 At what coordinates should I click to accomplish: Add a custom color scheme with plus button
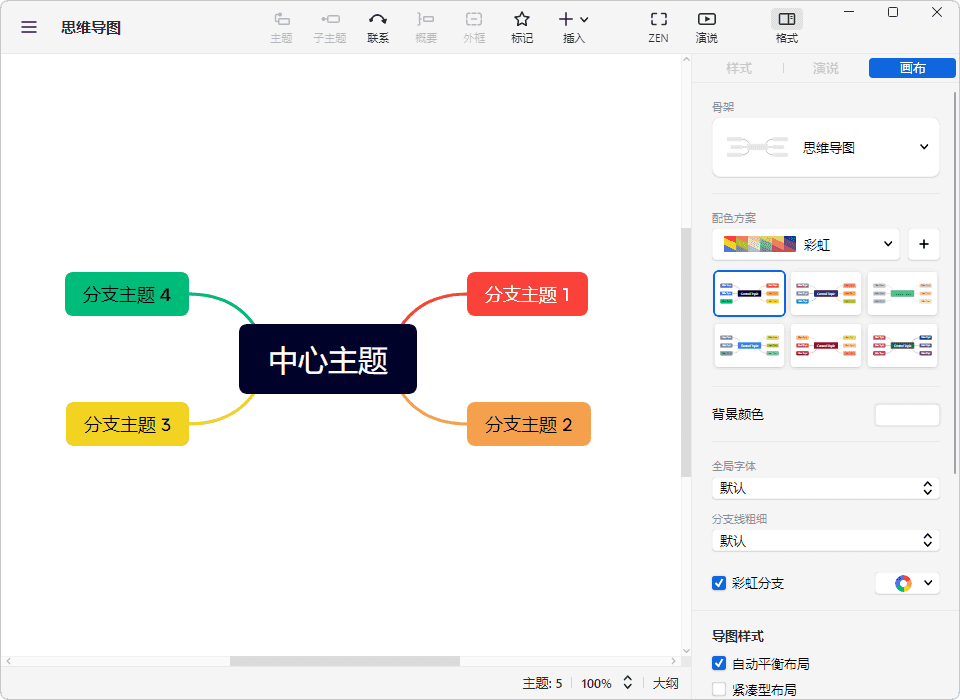pos(924,244)
